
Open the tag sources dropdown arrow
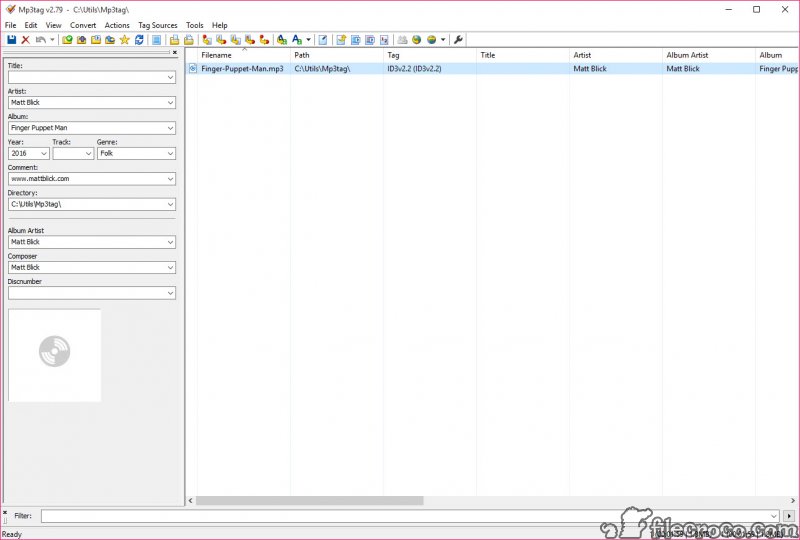pyautogui.click(x=443, y=39)
